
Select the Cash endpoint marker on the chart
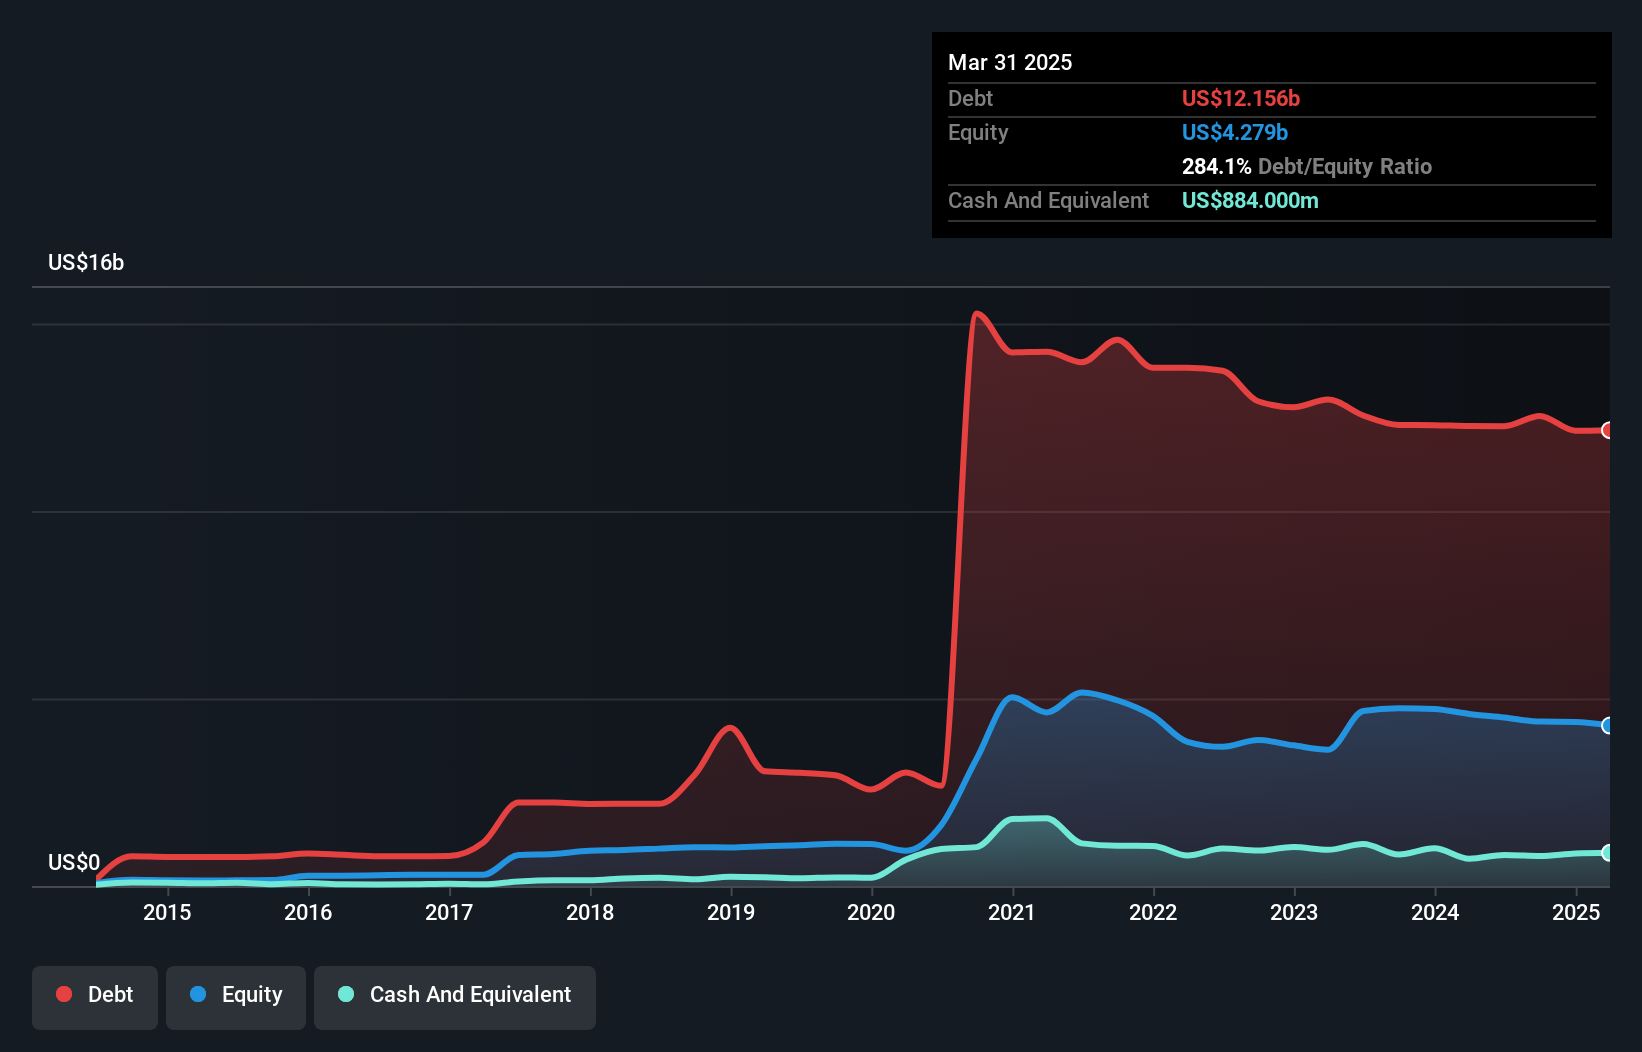tap(1608, 853)
